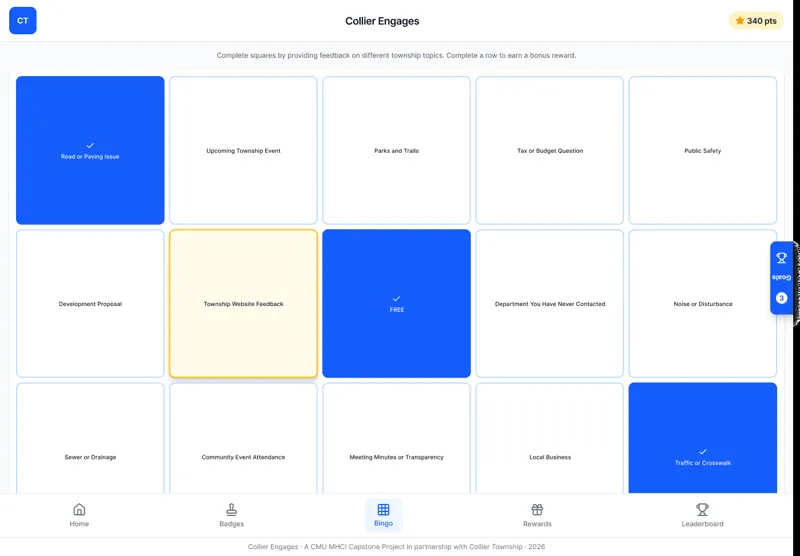
Task: Select the Community Event Attendance square
Action: [x=243, y=438]
